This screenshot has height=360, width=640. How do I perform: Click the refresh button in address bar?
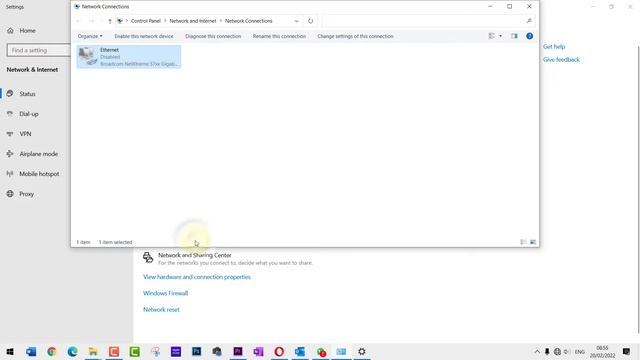(x=311, y=21)
